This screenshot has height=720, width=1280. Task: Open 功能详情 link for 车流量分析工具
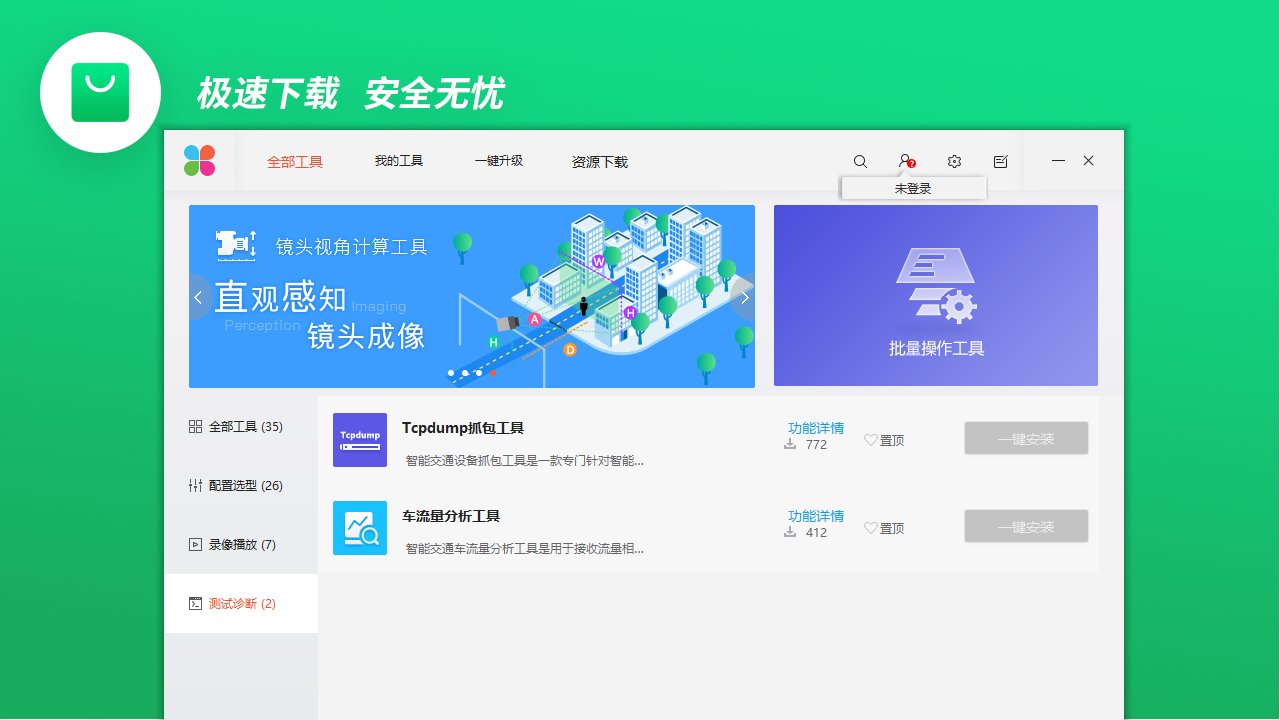point(816,516)
